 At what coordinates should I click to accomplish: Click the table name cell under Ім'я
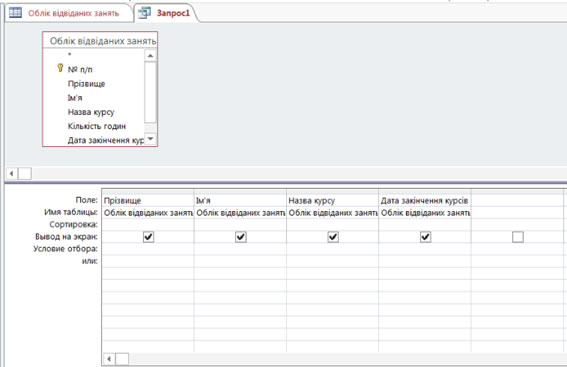(x=240, y=213)
